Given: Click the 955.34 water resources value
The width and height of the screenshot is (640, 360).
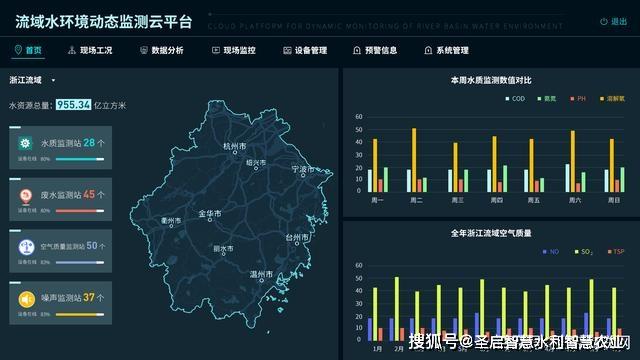Looking at the screenshot, I should pyautogui.click(x=73, y=105).
